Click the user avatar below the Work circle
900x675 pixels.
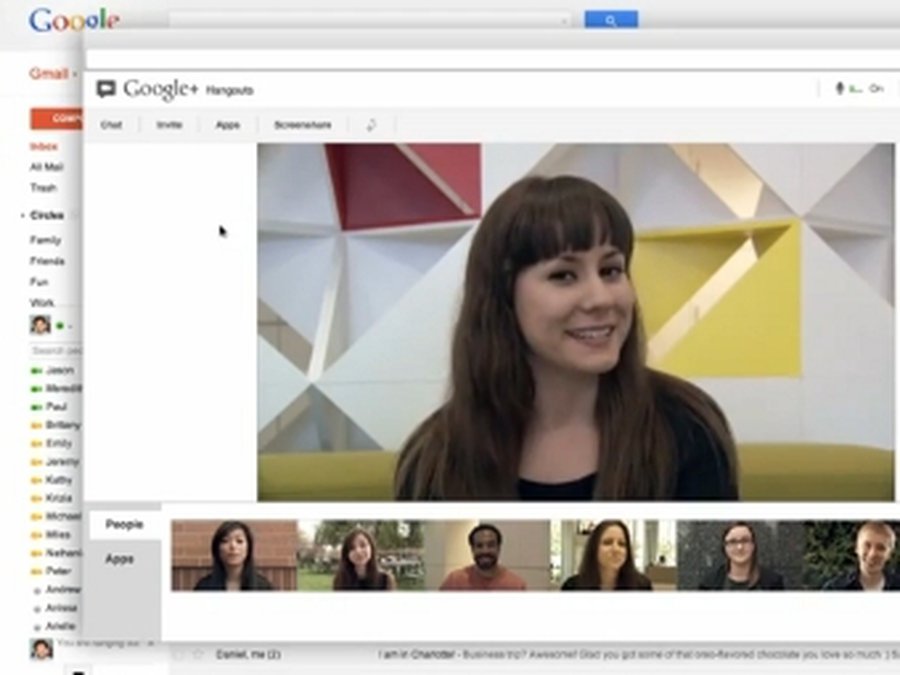click(x=40, y=325)
